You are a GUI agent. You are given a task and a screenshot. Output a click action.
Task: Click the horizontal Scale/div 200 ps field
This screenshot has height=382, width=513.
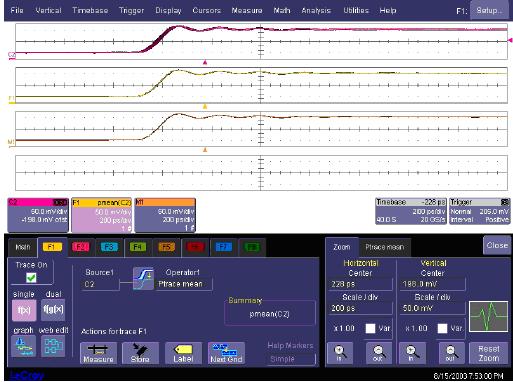click(360, 308)
